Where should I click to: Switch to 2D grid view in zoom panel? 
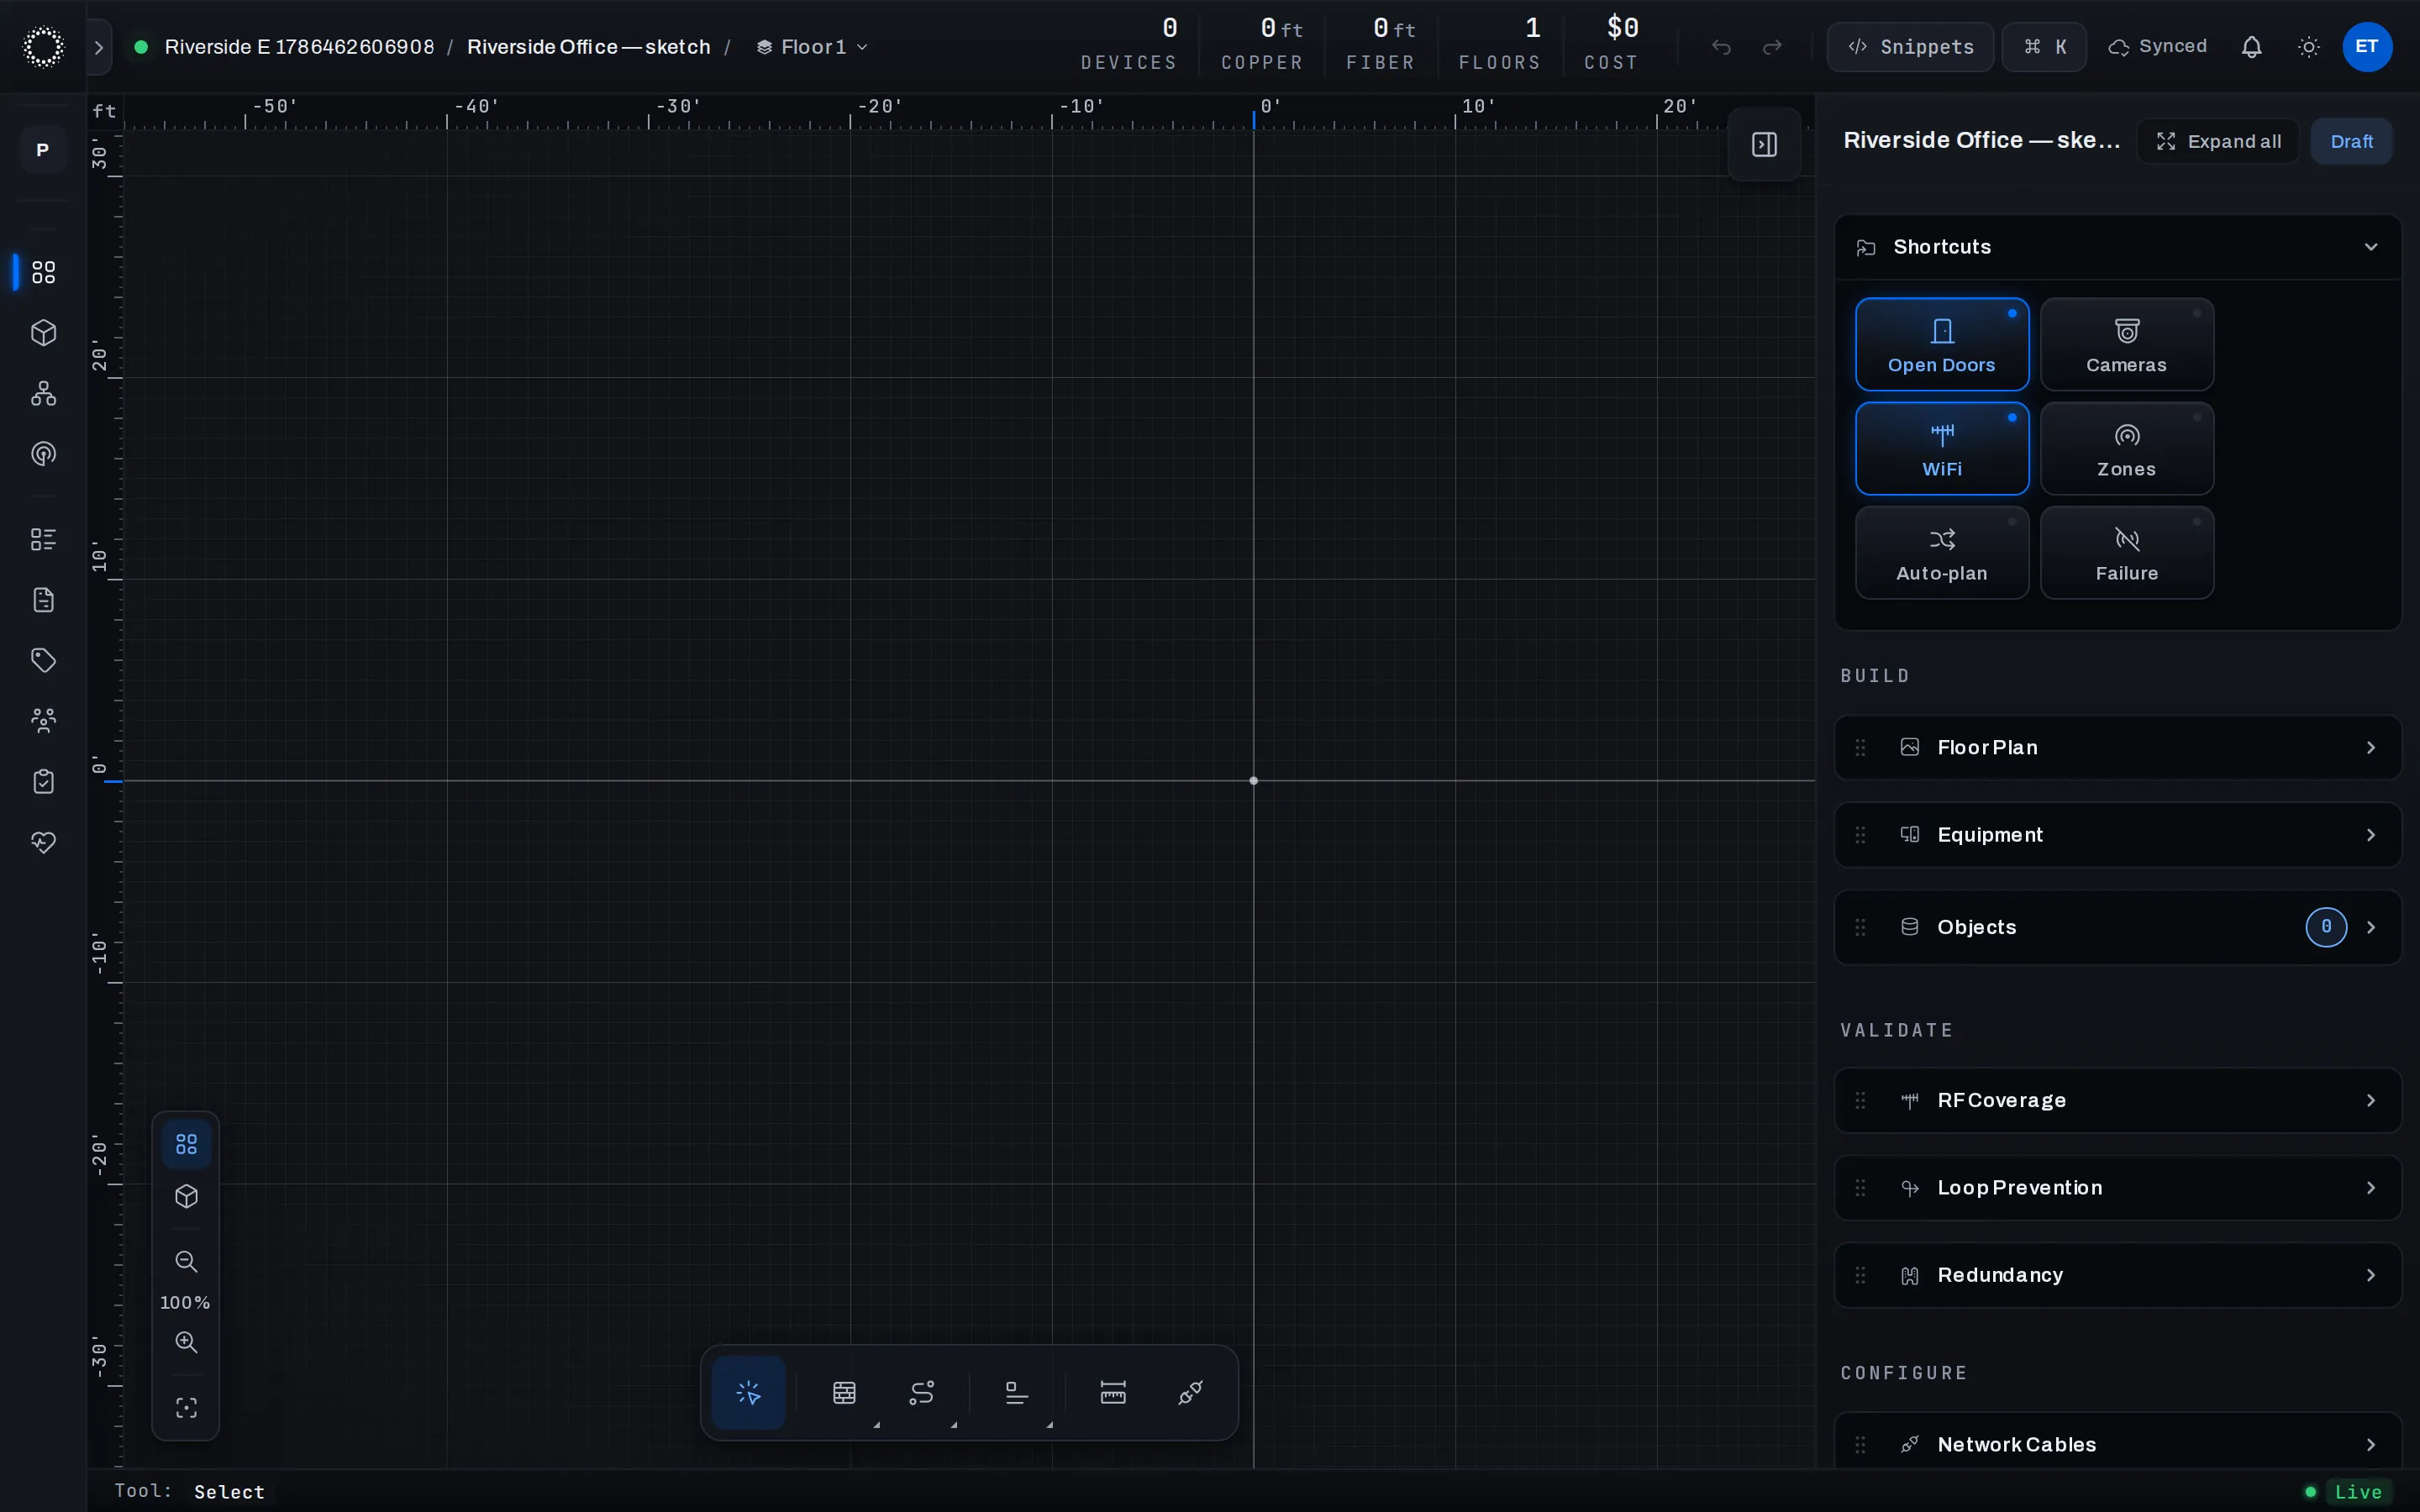click(186, 1144)
